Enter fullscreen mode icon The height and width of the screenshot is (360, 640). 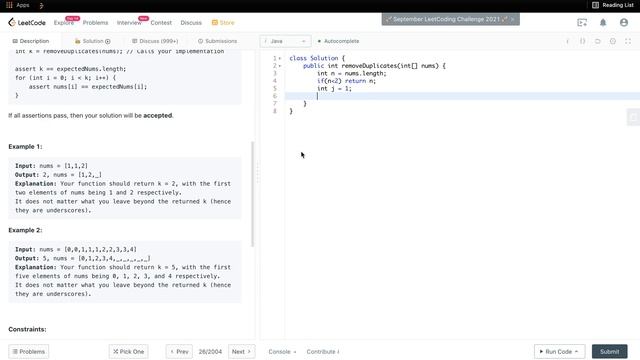click(628, 41)
